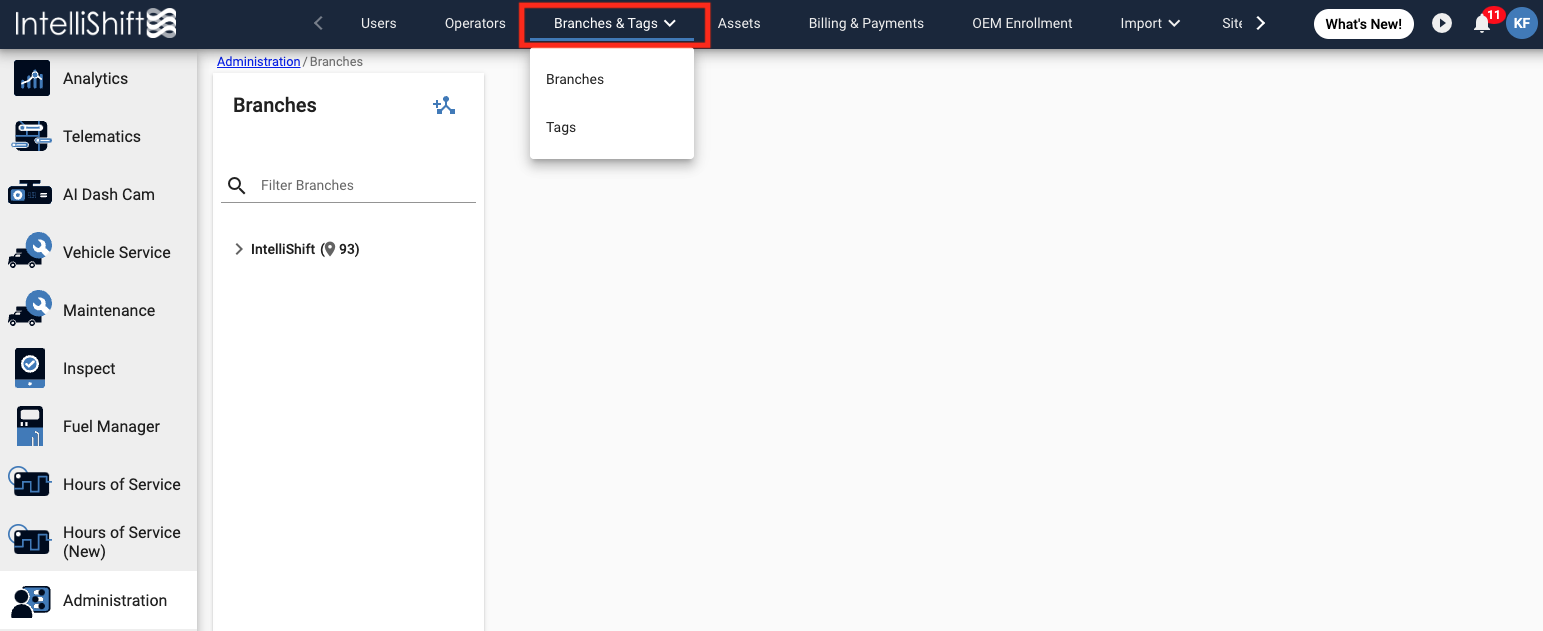Screen dimensions: 1543x631
Task: Switch to the Billing & Payments tab
Action: point(866,23)
